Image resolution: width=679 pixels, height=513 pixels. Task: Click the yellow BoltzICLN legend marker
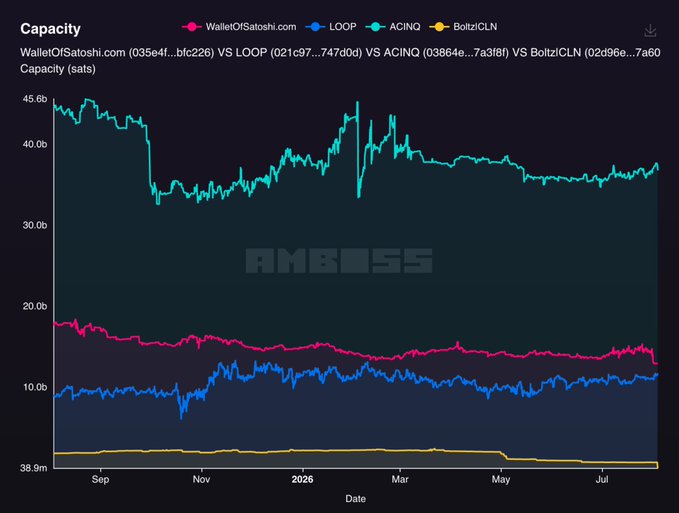coord(439,27)
